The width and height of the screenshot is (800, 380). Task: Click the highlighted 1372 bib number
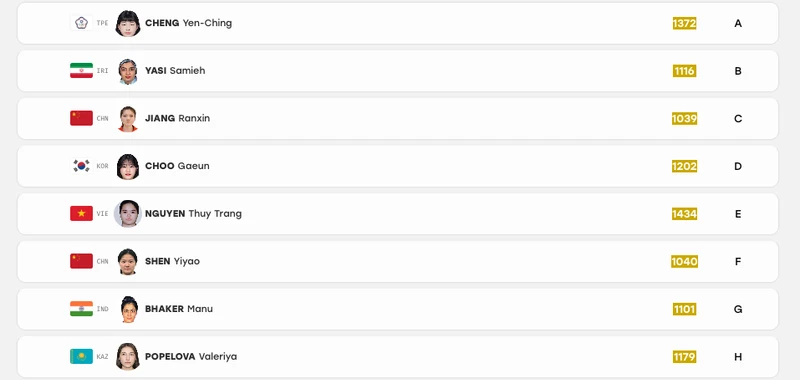click(x=684, y=23)
